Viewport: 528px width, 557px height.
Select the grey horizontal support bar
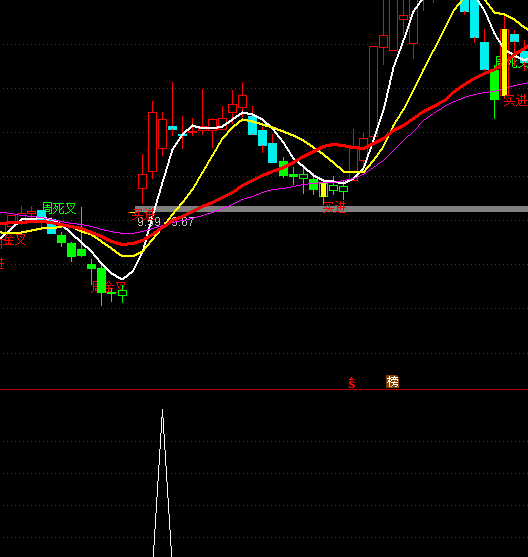pos(332,209)
